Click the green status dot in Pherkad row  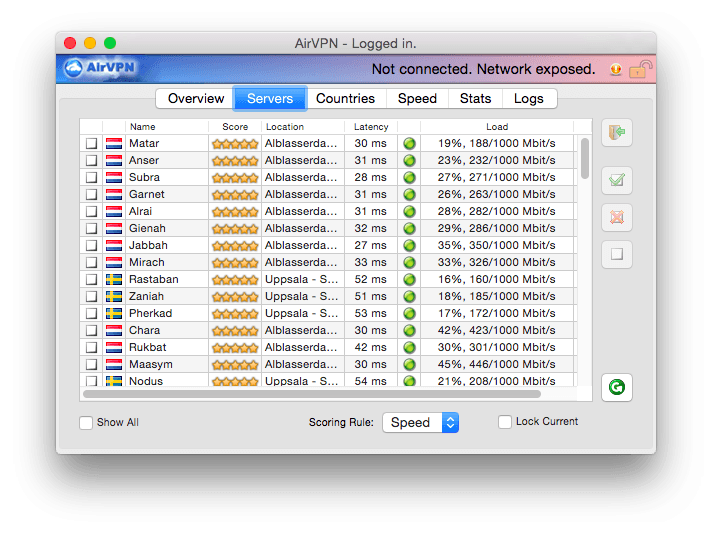pyautogui.click(x=409, y=313)
